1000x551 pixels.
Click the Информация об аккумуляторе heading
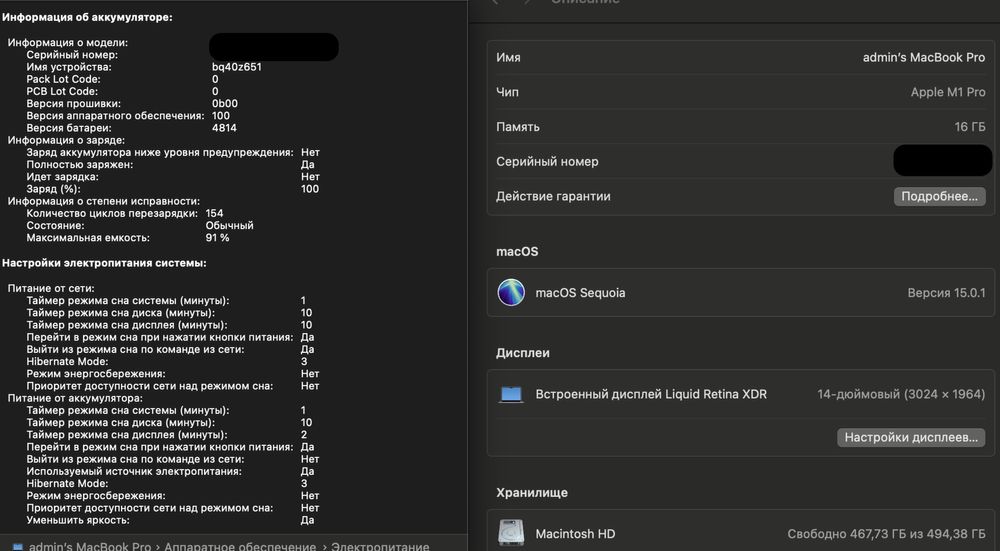click(x=87, y=17)
